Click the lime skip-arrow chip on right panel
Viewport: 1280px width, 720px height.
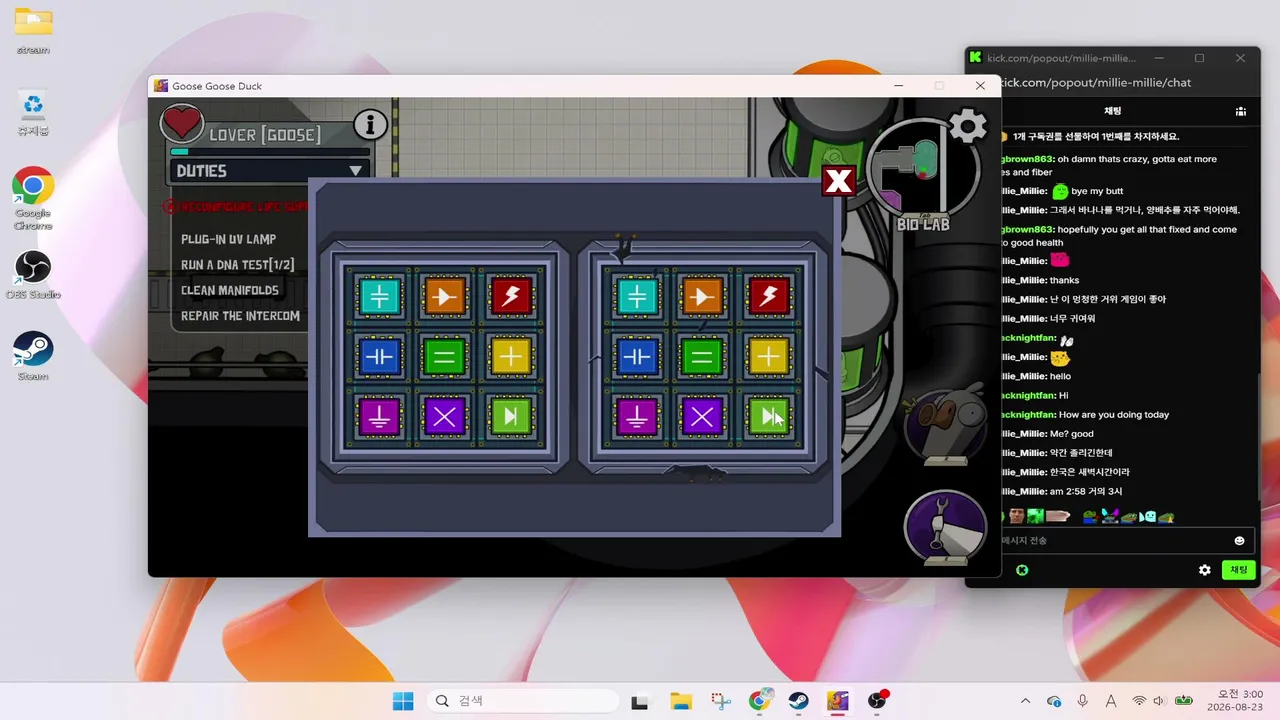(x=768, y=417)
